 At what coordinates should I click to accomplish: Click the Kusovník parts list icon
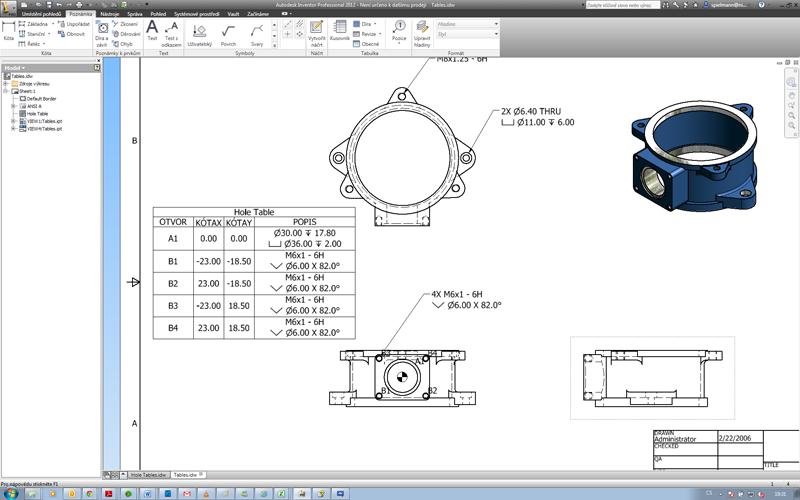click(341, 31)
